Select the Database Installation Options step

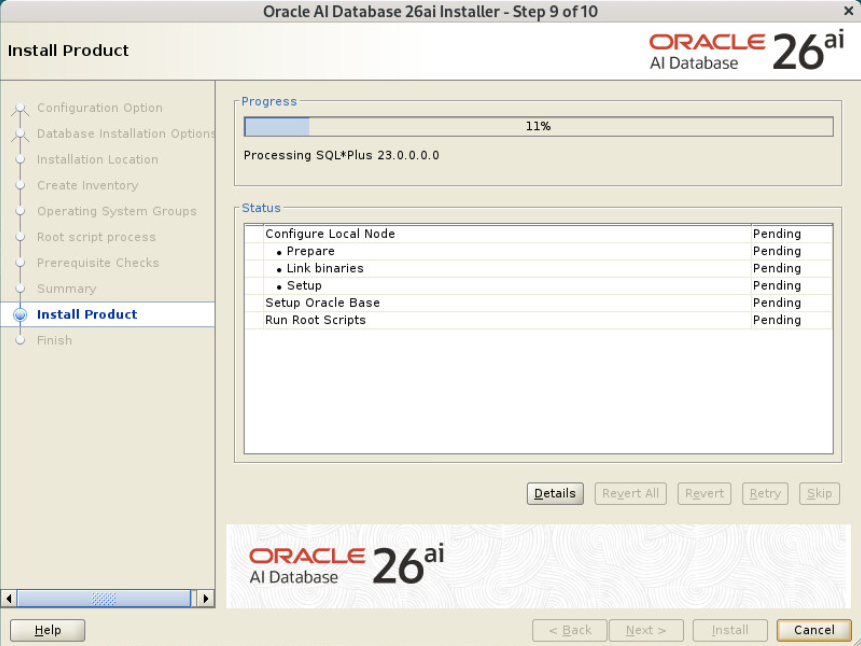coord(126,133)
